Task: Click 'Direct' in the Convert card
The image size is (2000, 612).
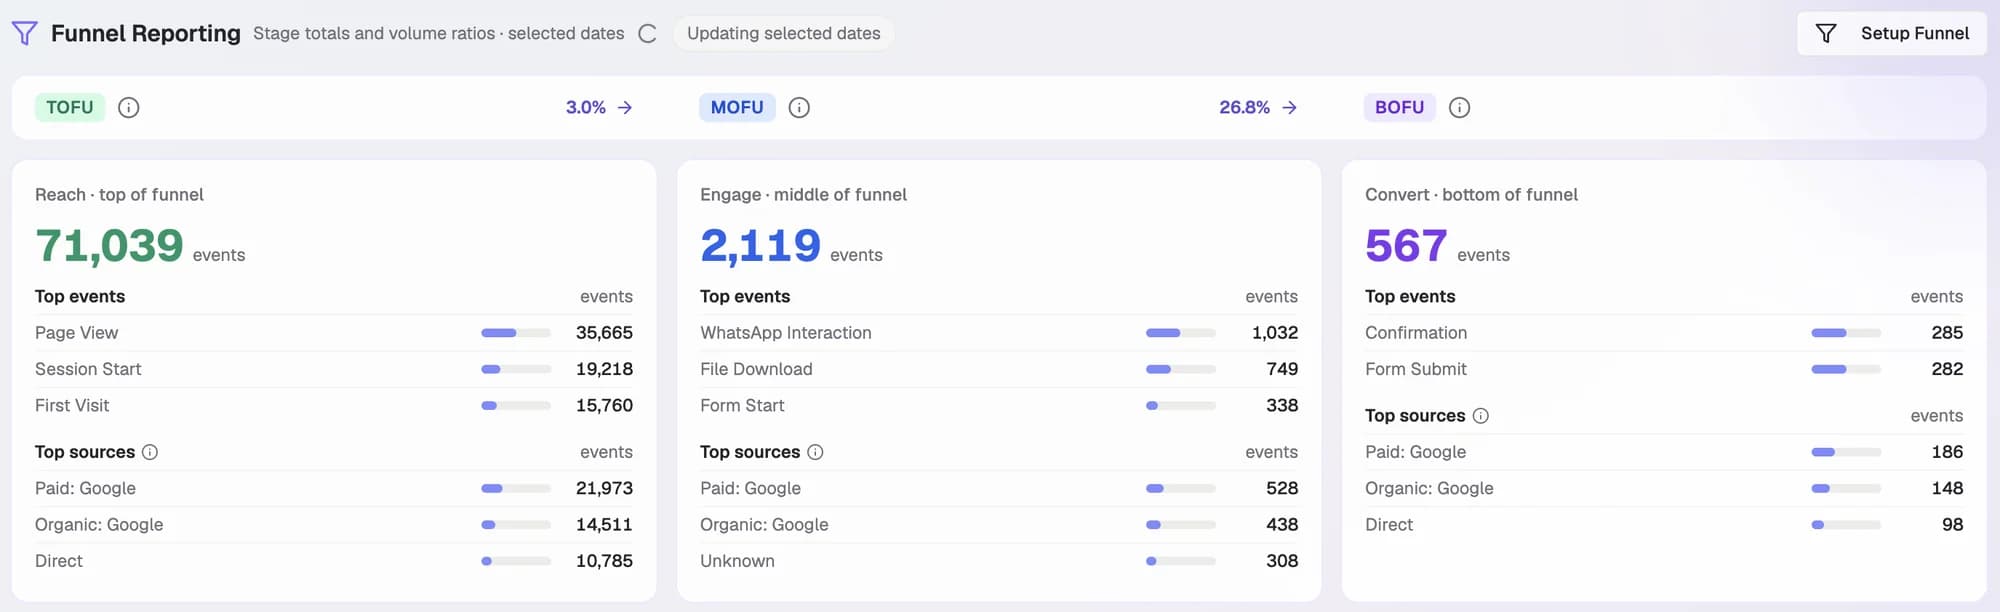Action: 1389,524
